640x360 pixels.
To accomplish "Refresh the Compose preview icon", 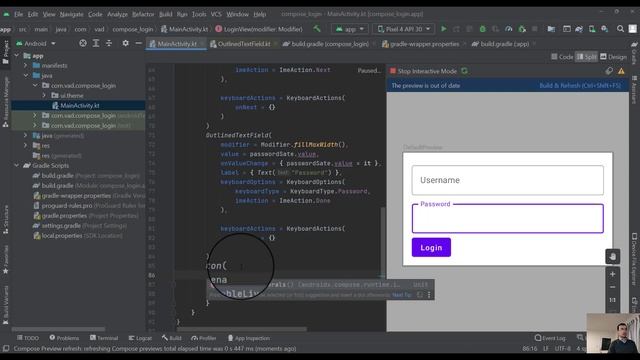I will tap(464, 71).
